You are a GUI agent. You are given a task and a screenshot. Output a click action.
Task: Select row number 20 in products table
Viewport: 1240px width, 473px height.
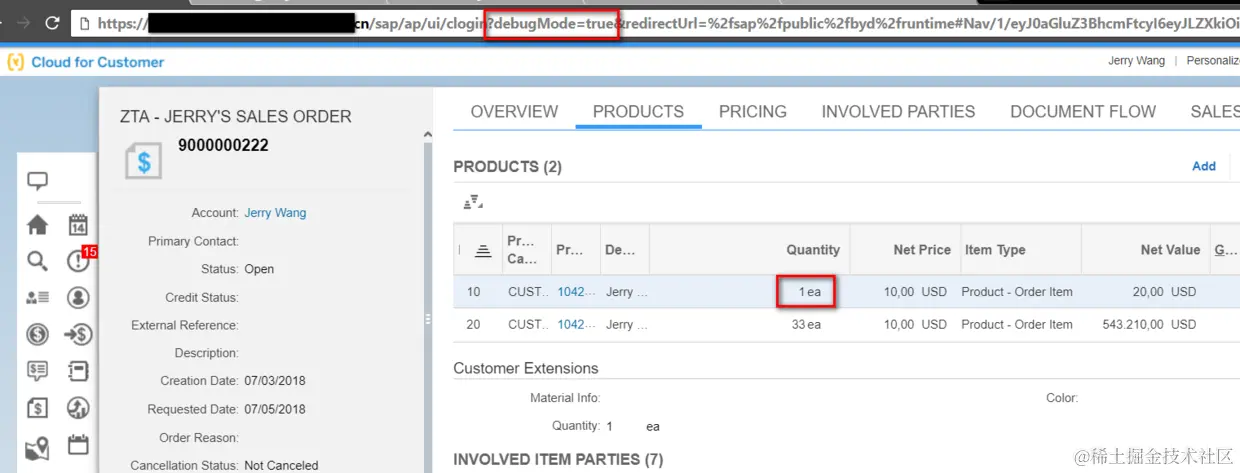474,324
